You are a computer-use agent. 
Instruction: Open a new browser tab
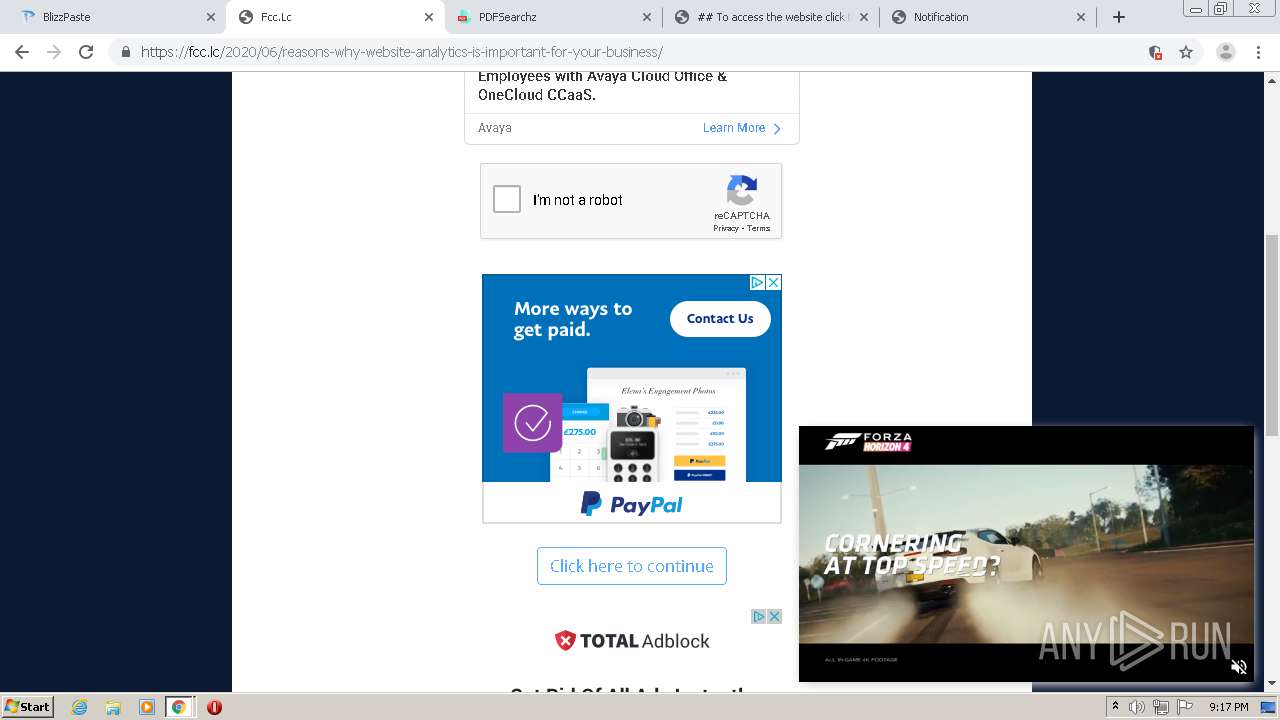1119,17
